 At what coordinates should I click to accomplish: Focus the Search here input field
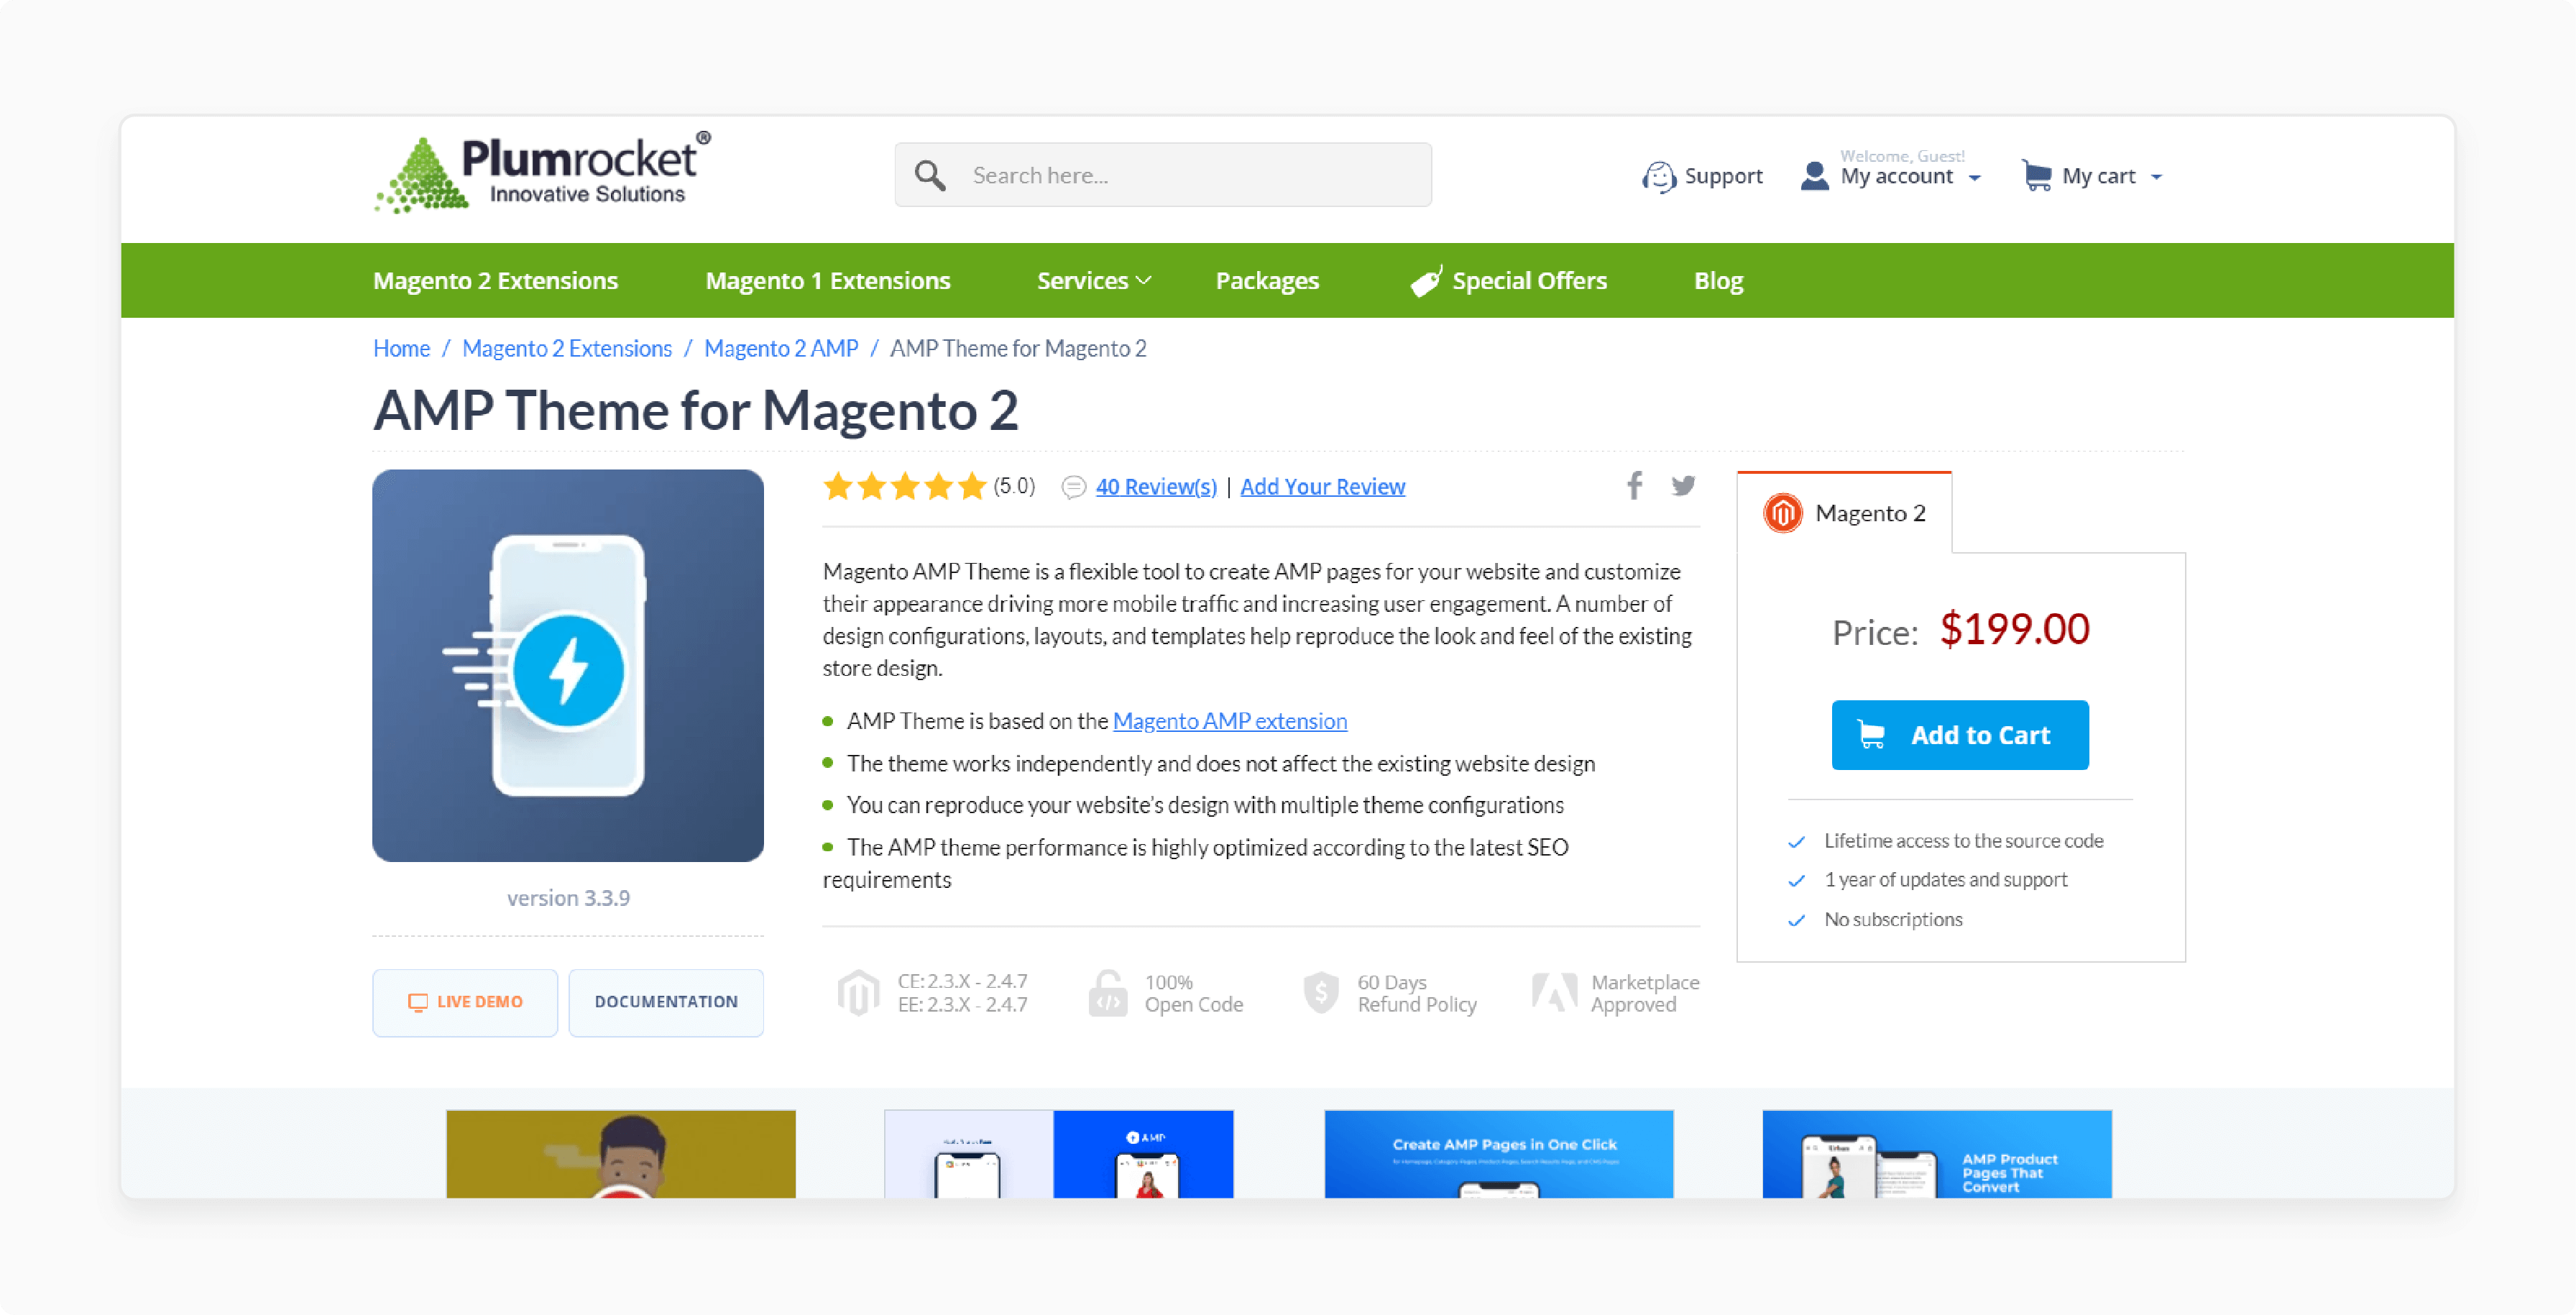click(1162, 175)
